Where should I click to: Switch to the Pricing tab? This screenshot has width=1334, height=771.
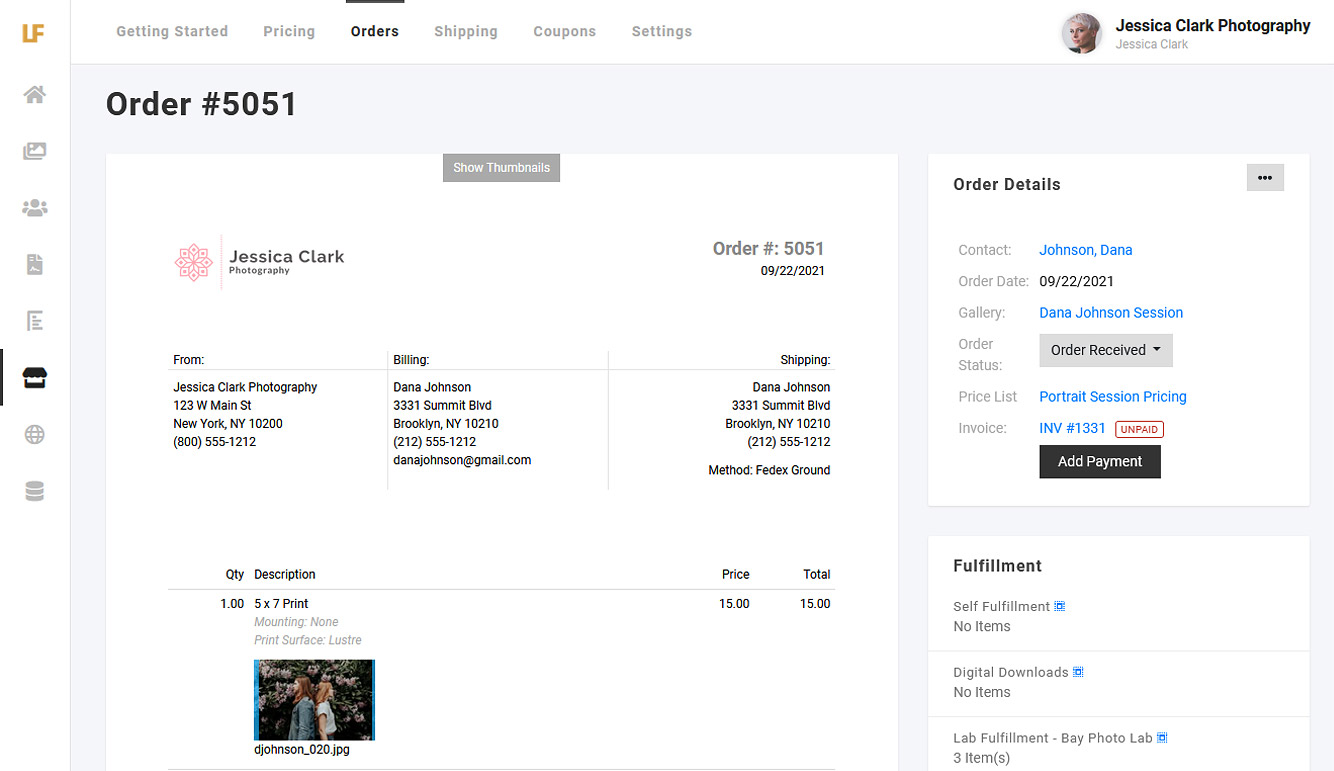pos(289,31)
